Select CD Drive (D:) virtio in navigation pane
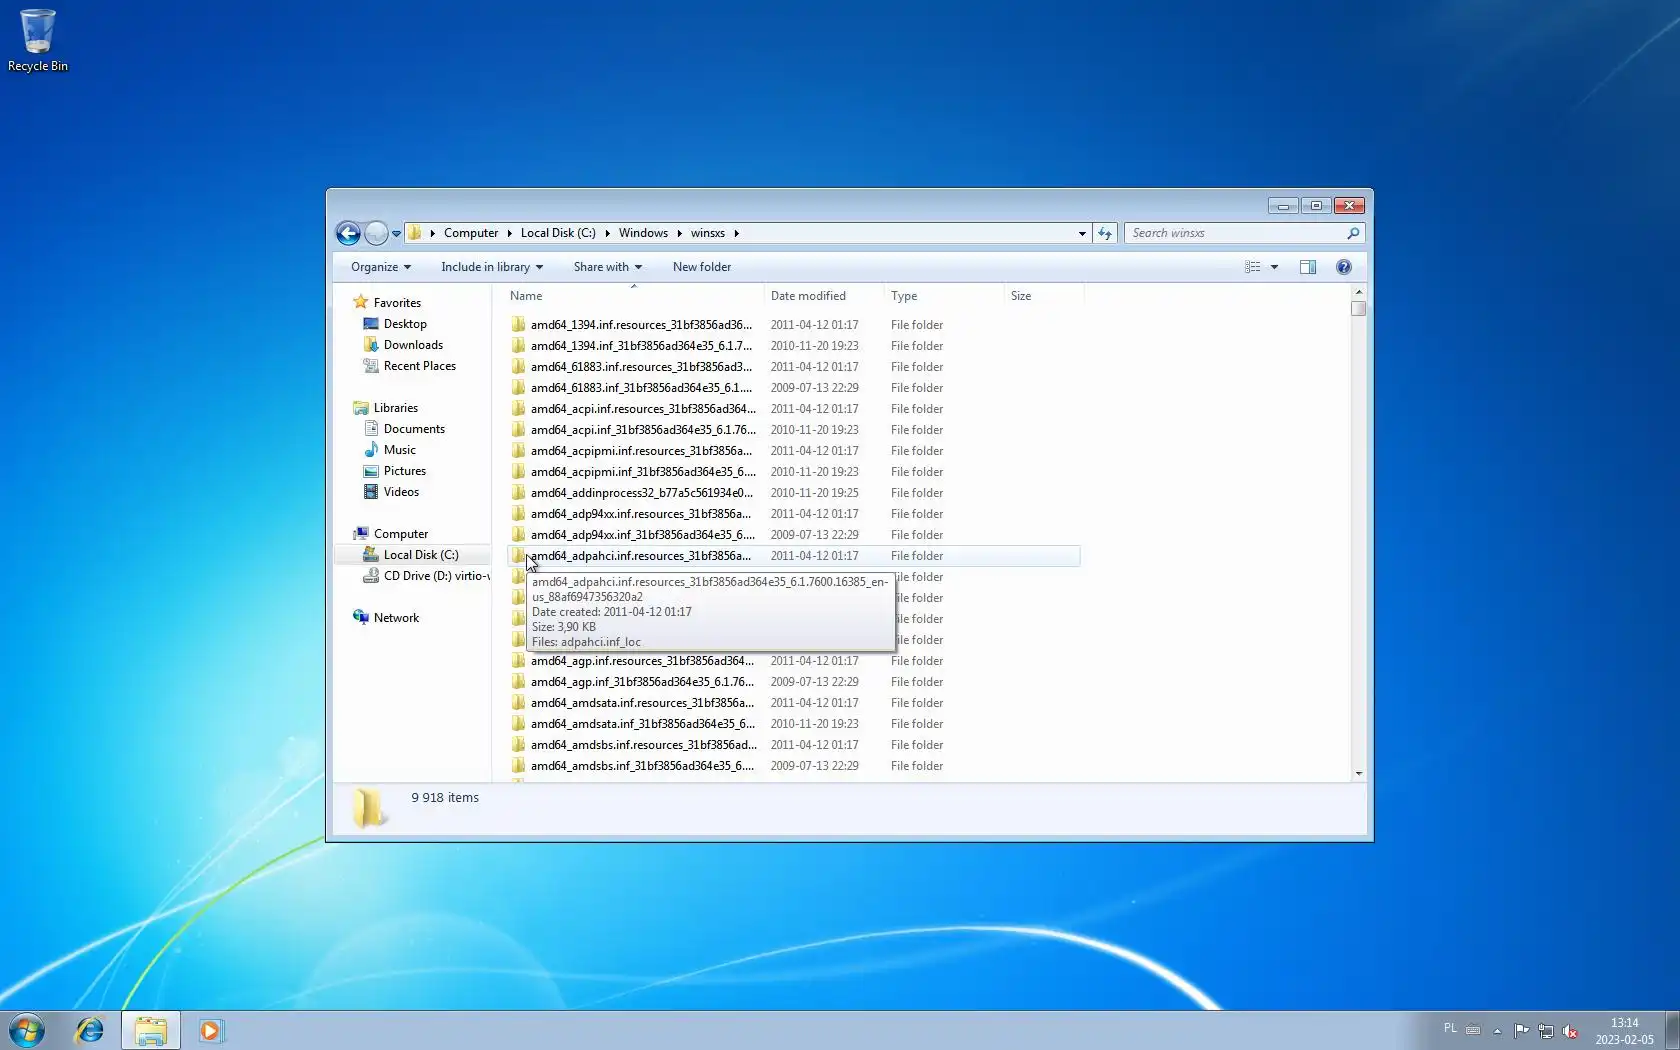Viewport: 1680px width, 1050px height. (436, 576)
